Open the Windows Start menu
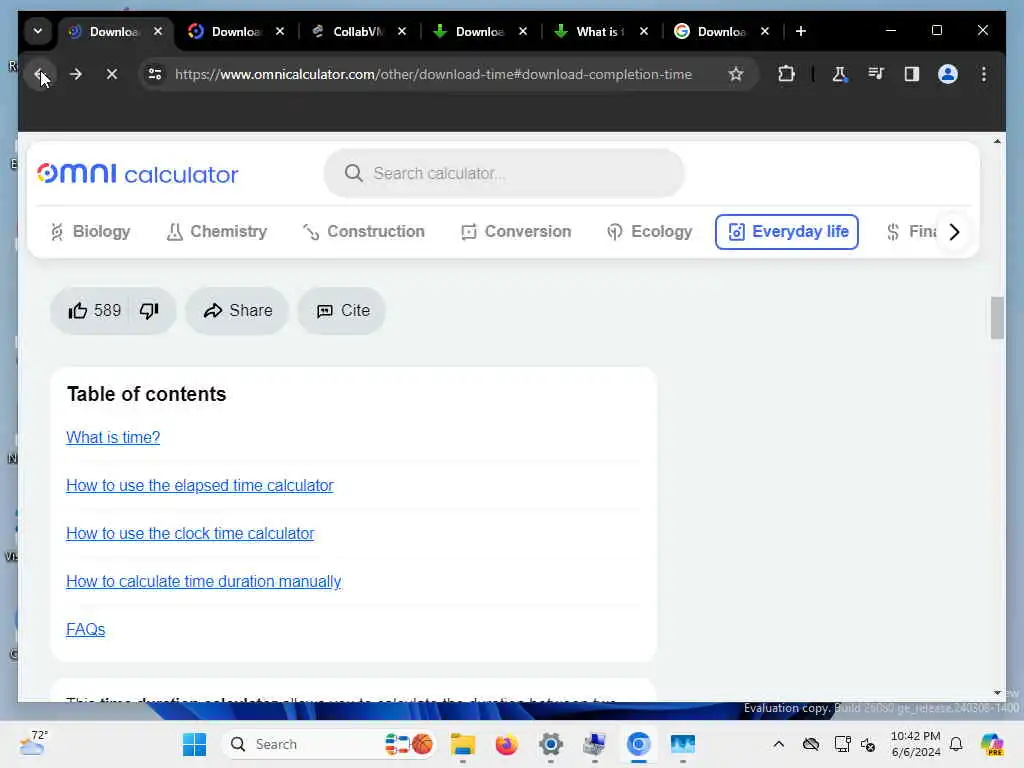This screenshot has width=1024, height=768. pos(194,744)
